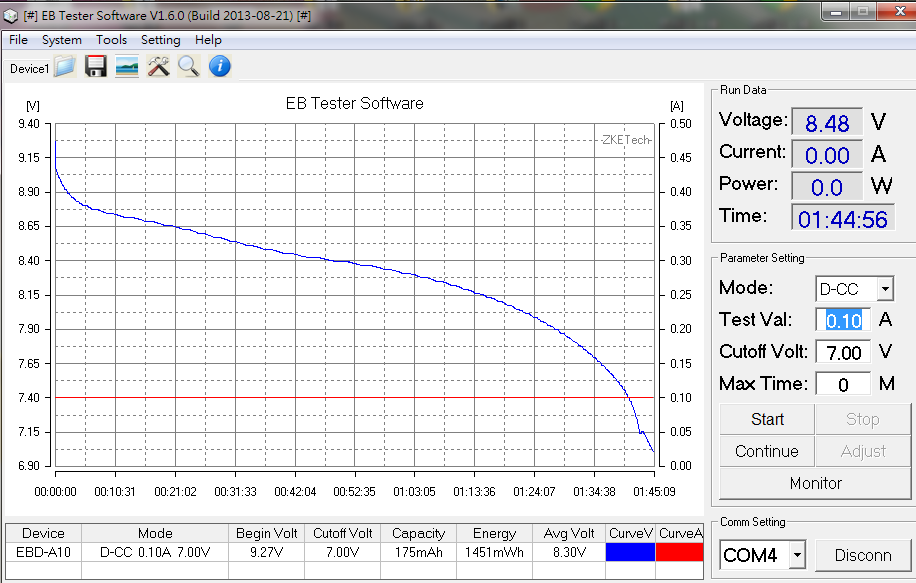Image resolution: width=916 pixels, height=583 pixels.
Task: Click the red CurveA color swatch
Action: click(680, 552)
